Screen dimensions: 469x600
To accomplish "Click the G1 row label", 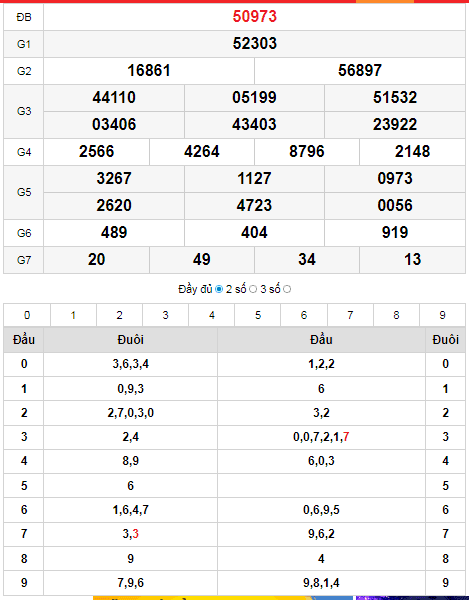I will pyautogui.click(x=24, y=44).
